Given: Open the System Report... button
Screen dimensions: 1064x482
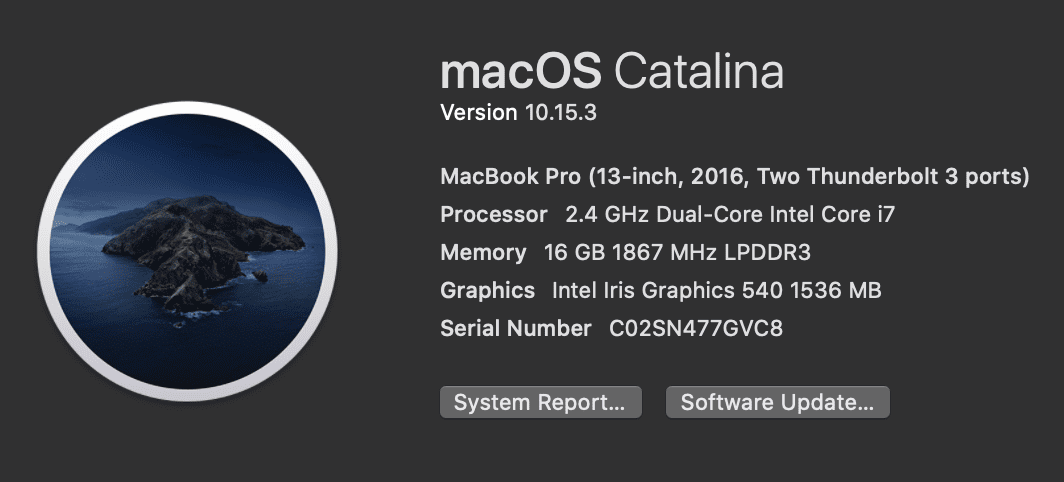Looking at the screenshot, I should (541, 402).
